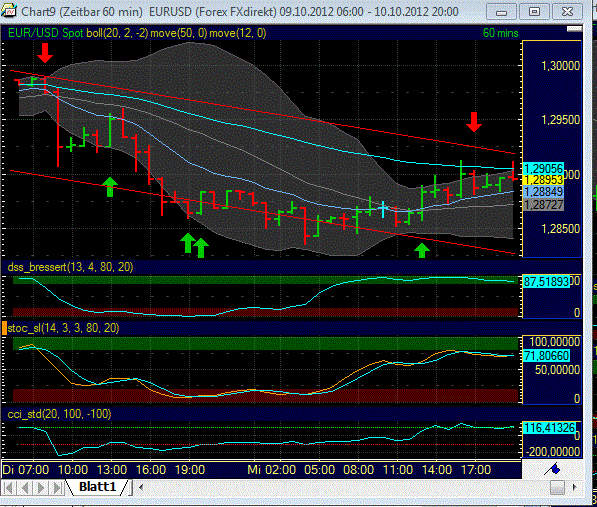Go to the first sheet with the start arrow
This screenshot has width=597, height=507.
9,488
